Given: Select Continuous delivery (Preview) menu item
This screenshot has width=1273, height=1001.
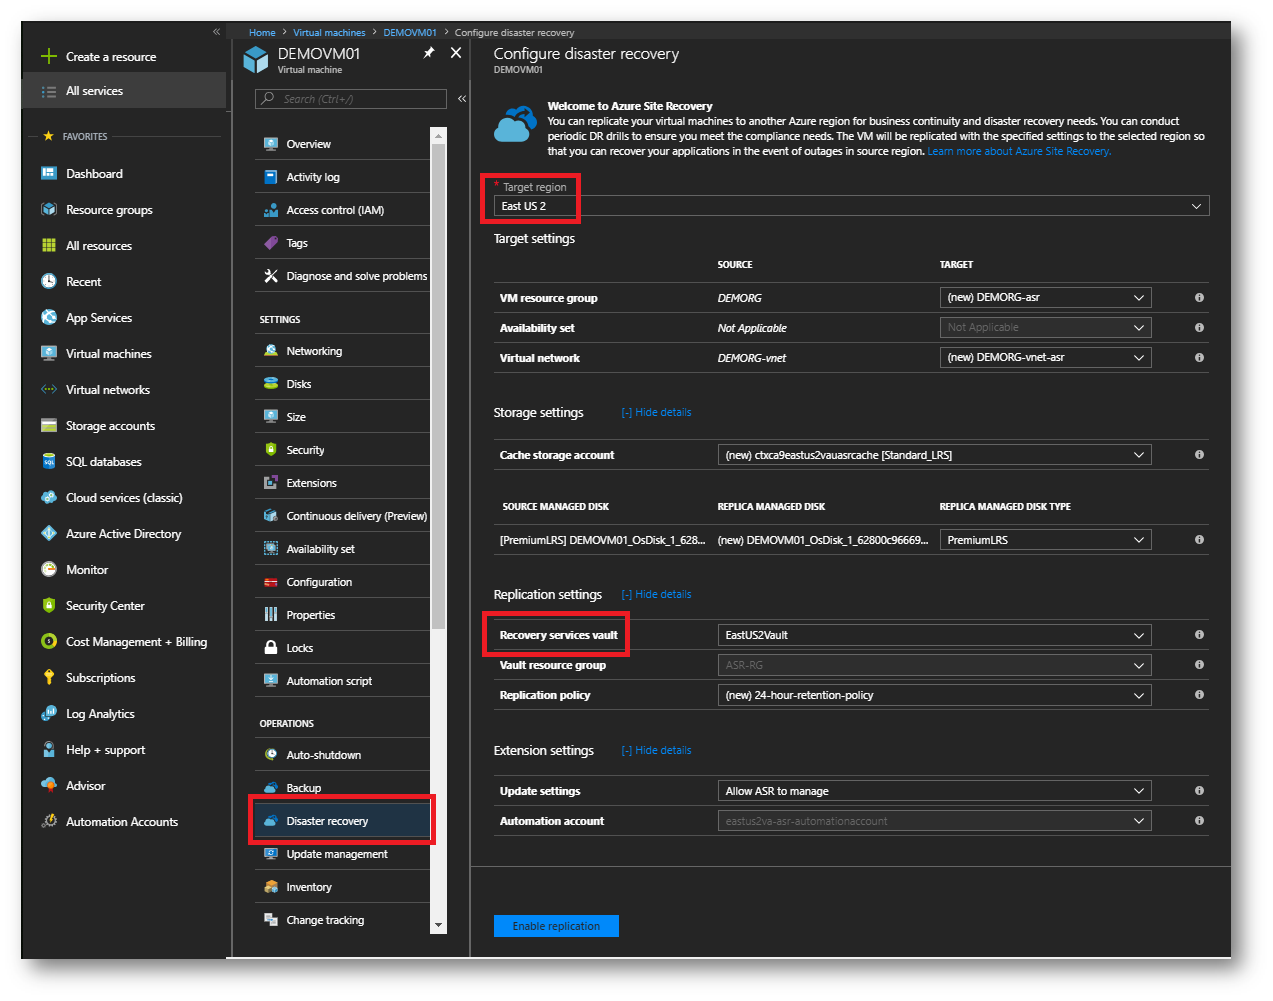Looking at the screenshot, I should pos(342,516).
